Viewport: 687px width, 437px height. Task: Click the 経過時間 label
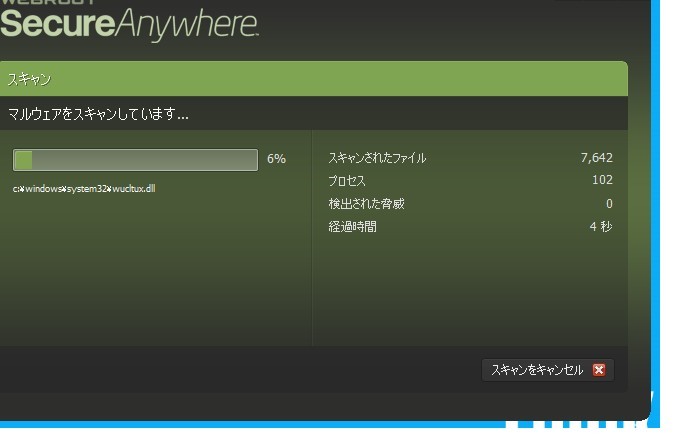[x=353, y=227]
